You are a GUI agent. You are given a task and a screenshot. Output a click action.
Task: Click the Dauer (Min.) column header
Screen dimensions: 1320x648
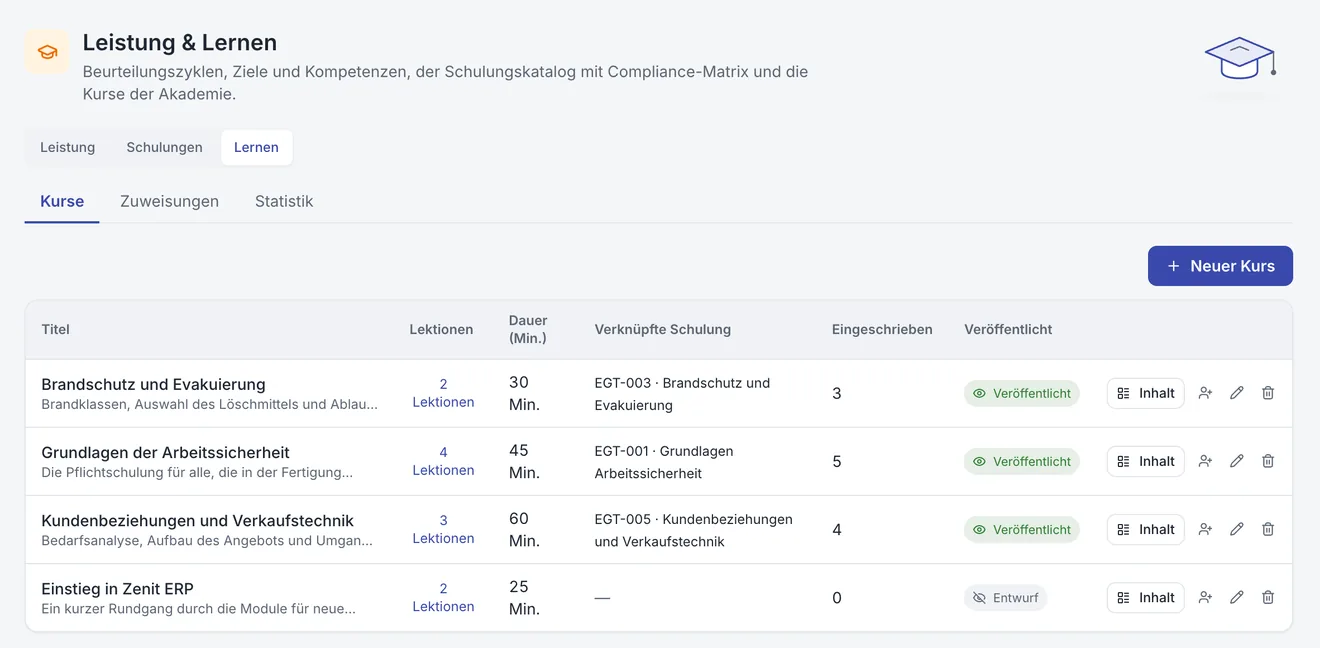point(528,329)
